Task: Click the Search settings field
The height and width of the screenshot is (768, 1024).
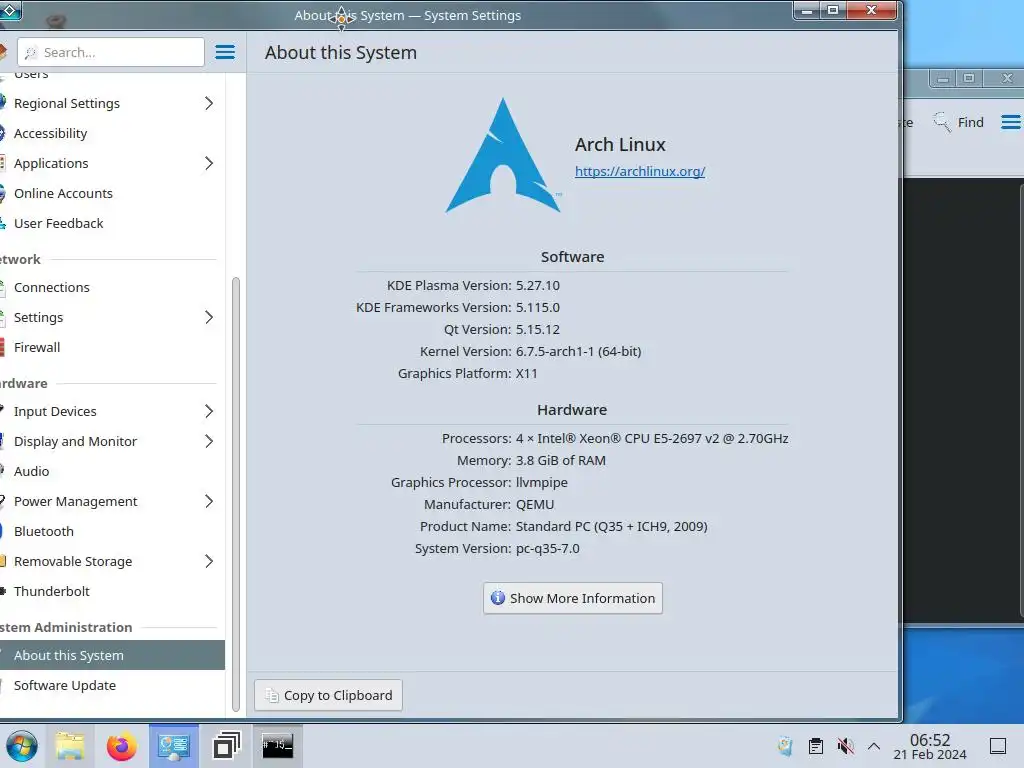Action: point(111,52)
